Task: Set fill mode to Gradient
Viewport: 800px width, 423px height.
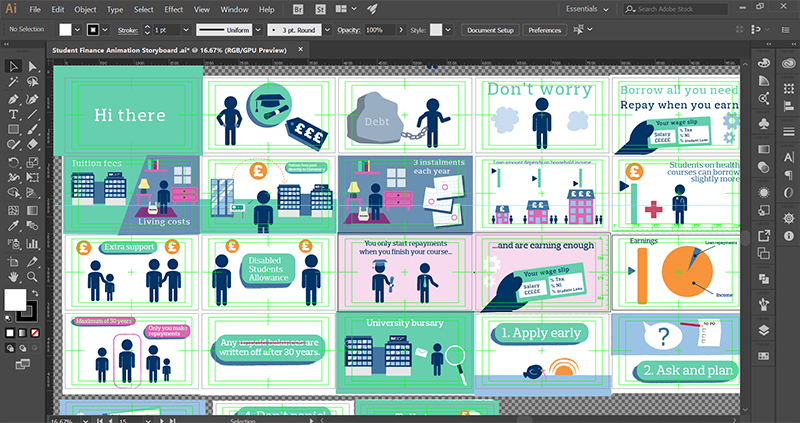Action: pos(22,333)
